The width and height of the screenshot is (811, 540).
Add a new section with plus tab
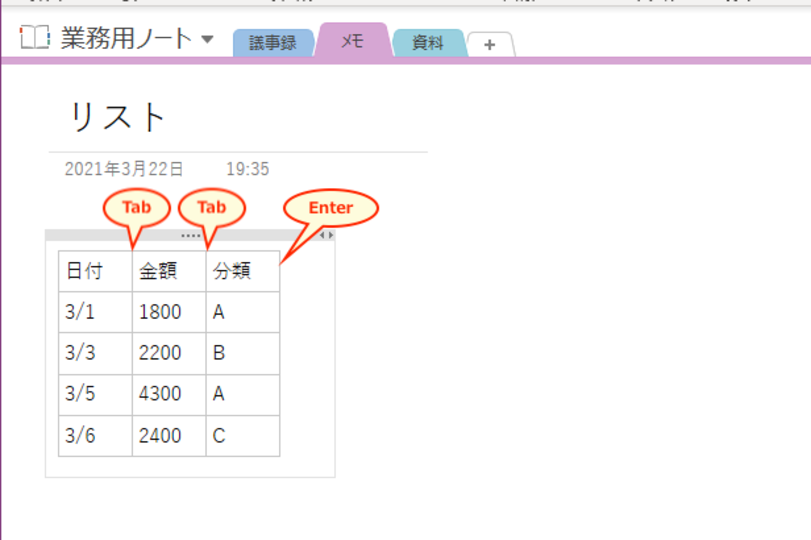point(490,44)
